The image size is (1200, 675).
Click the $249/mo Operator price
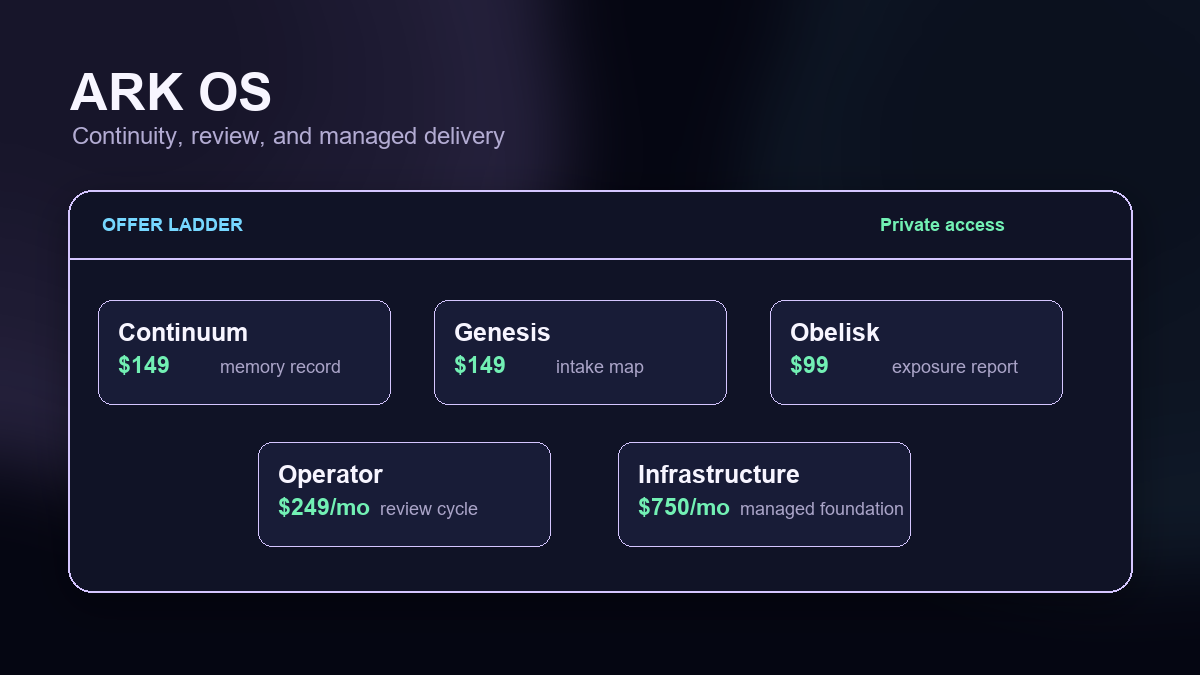tap(324, 508)
